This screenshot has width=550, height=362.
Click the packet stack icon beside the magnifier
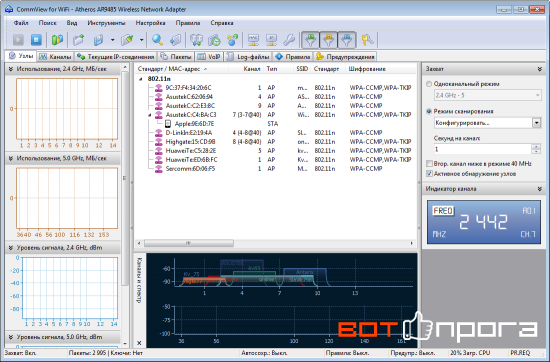pyautogui.click(x=175, y=40)
